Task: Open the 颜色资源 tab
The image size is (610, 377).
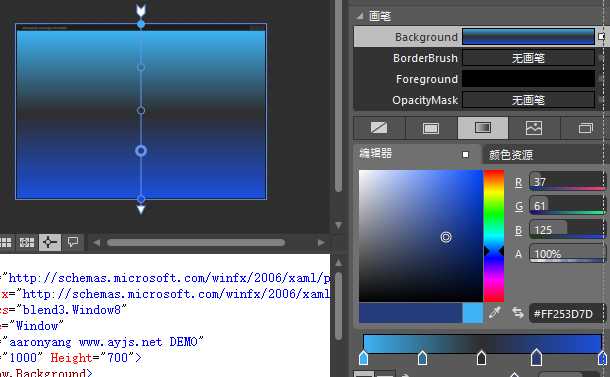Action: pos(510,155)
